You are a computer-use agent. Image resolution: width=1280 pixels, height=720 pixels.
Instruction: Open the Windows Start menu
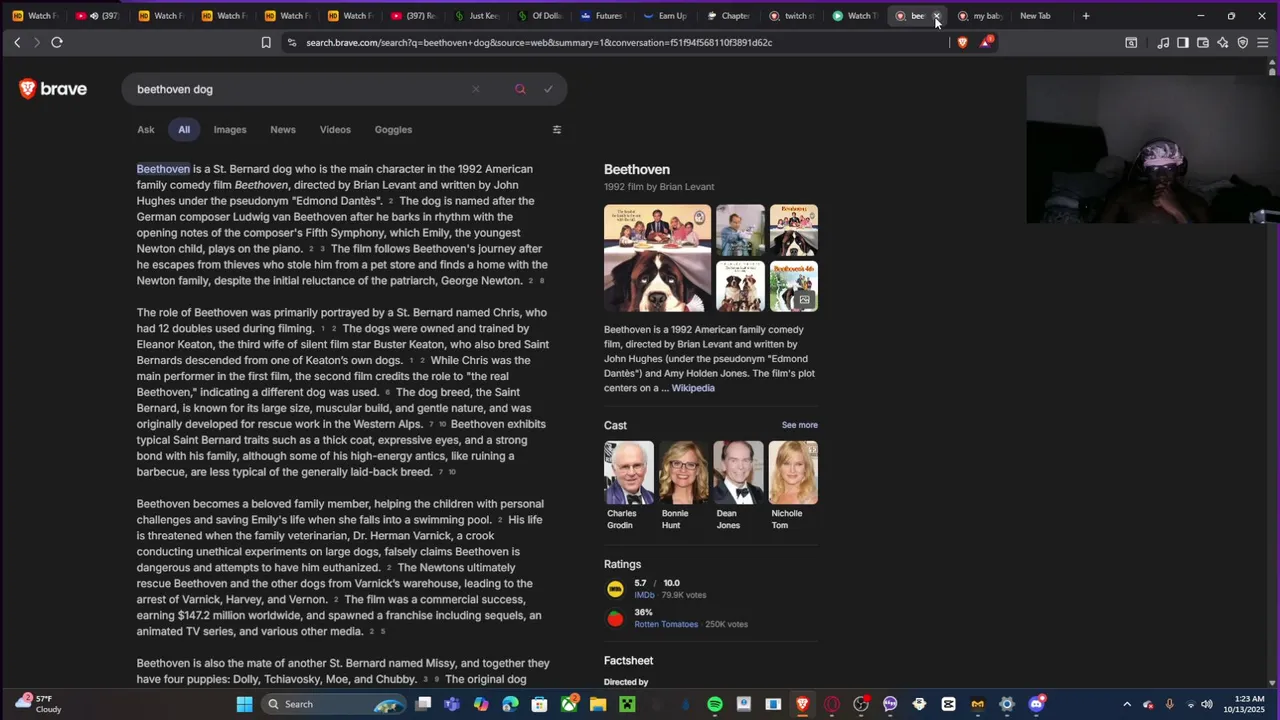[244, 704]
